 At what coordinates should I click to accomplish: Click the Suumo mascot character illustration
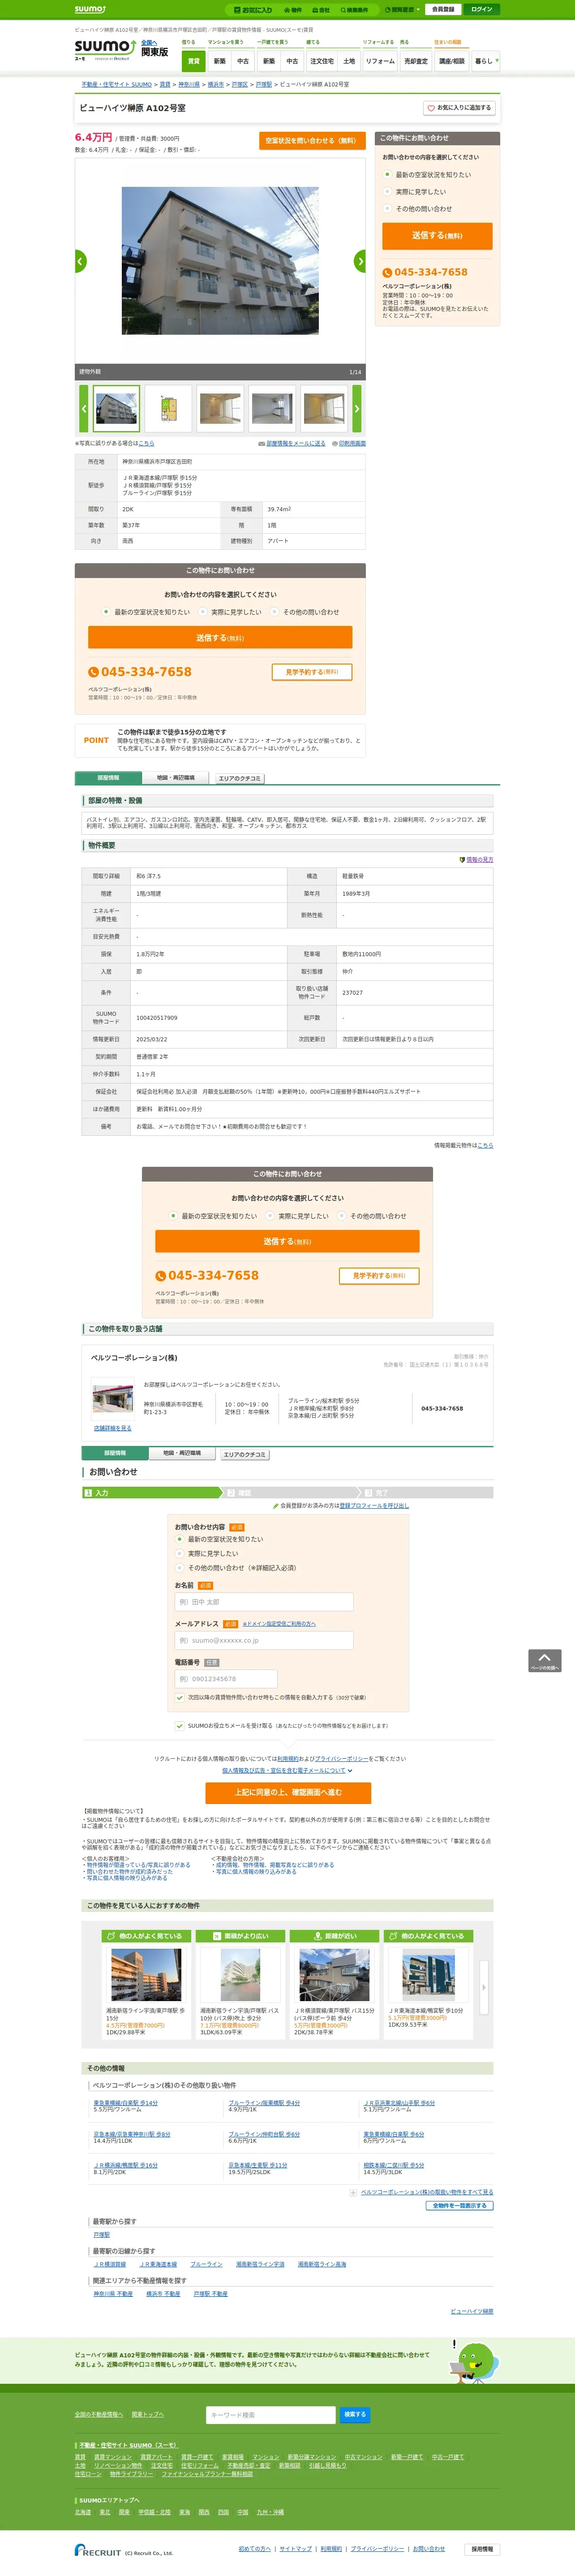473,2362
